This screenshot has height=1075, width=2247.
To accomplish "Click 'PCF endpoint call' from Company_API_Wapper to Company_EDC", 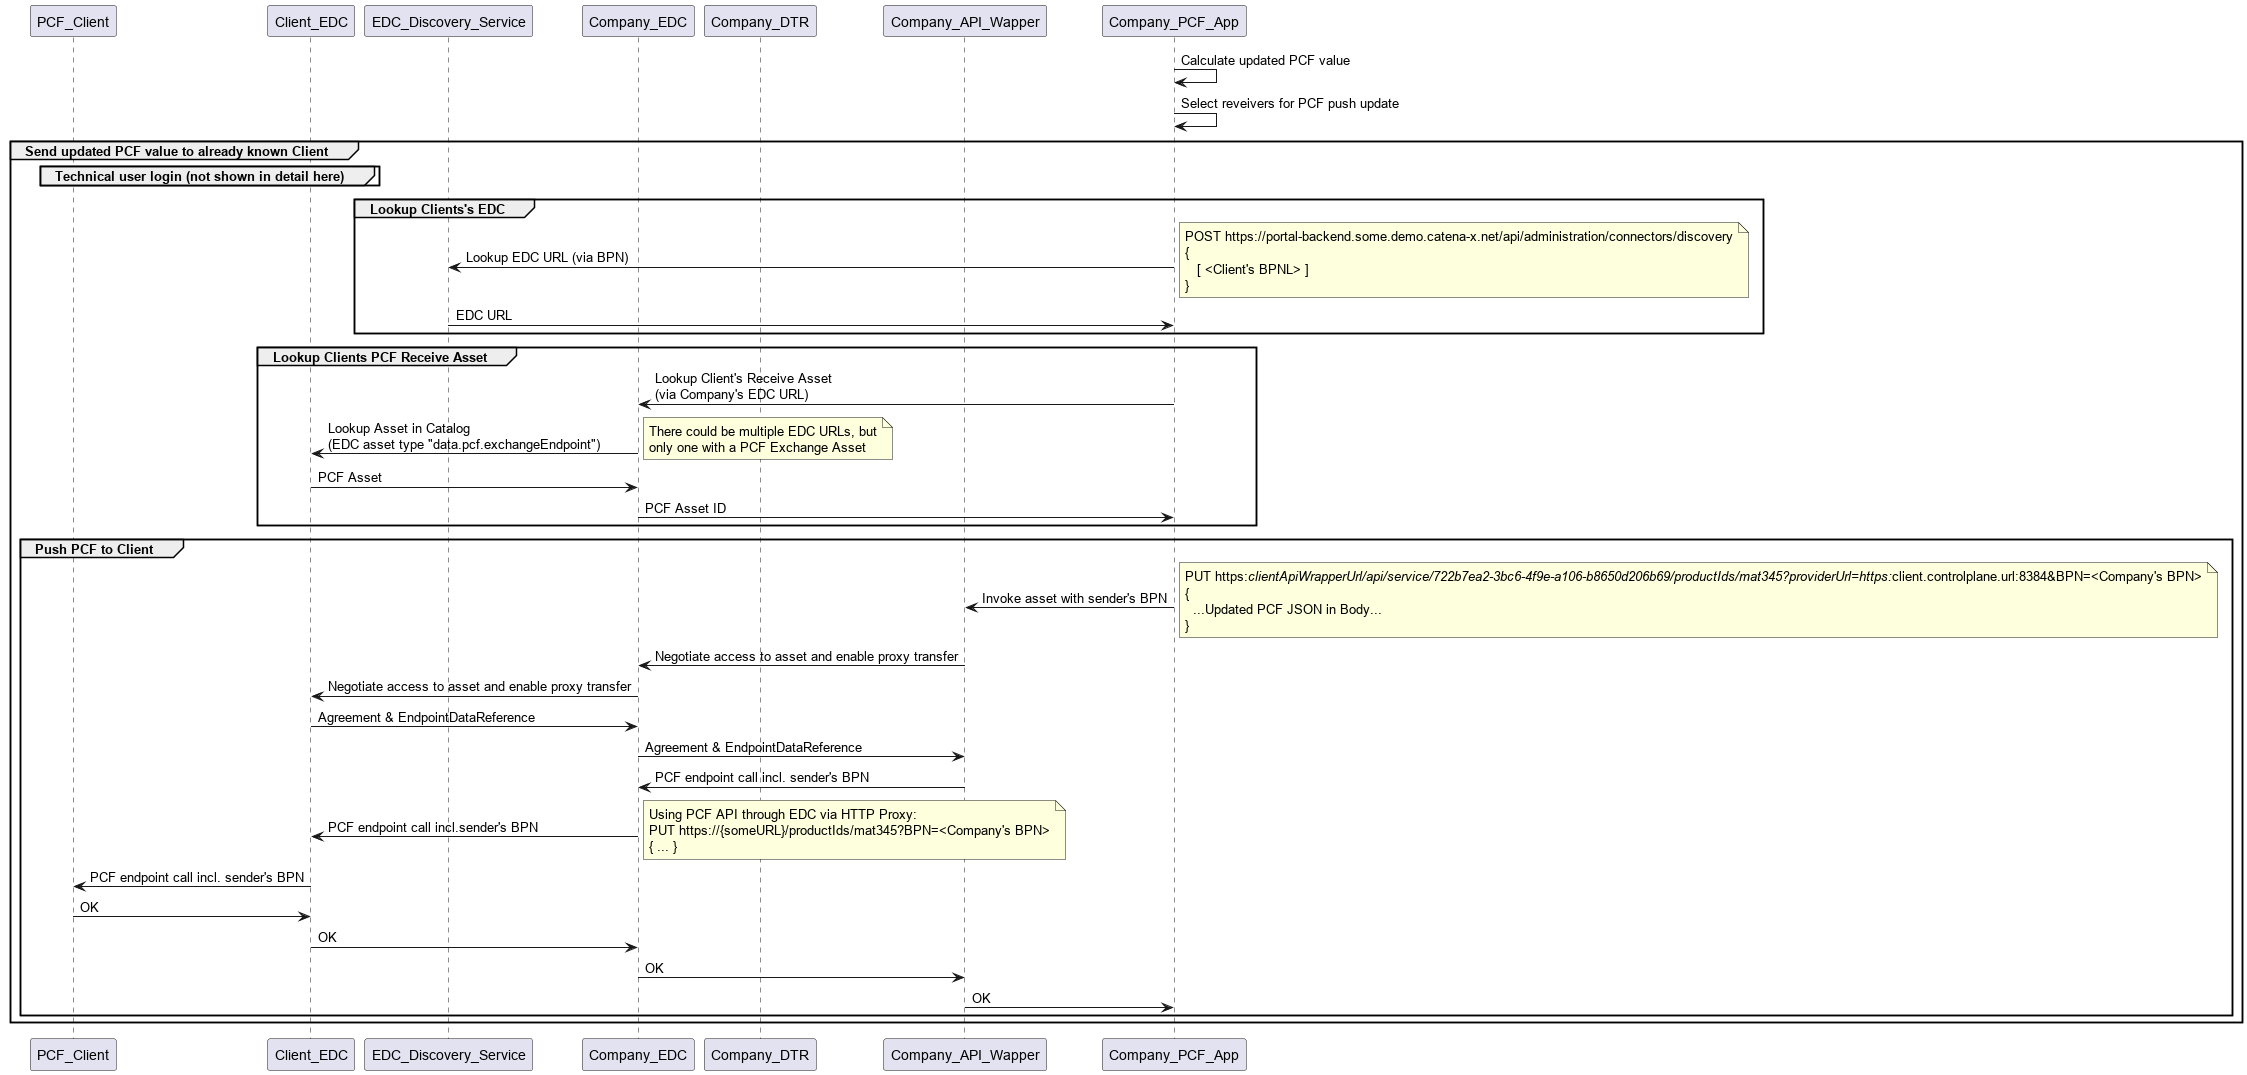I will [x=762, y=778].
